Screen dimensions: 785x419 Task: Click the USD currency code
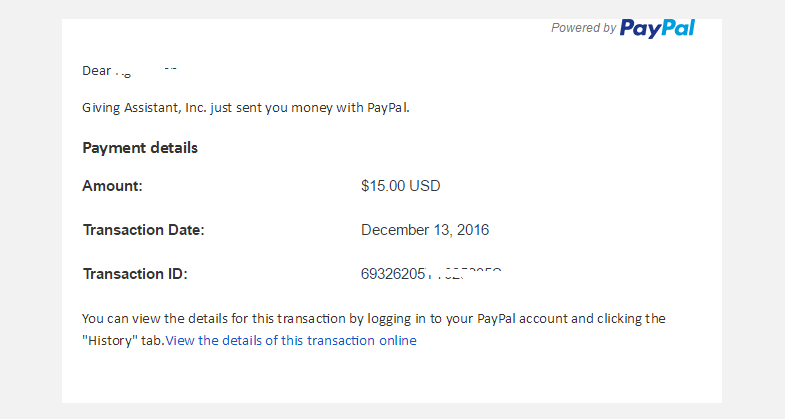pos(426,186)
